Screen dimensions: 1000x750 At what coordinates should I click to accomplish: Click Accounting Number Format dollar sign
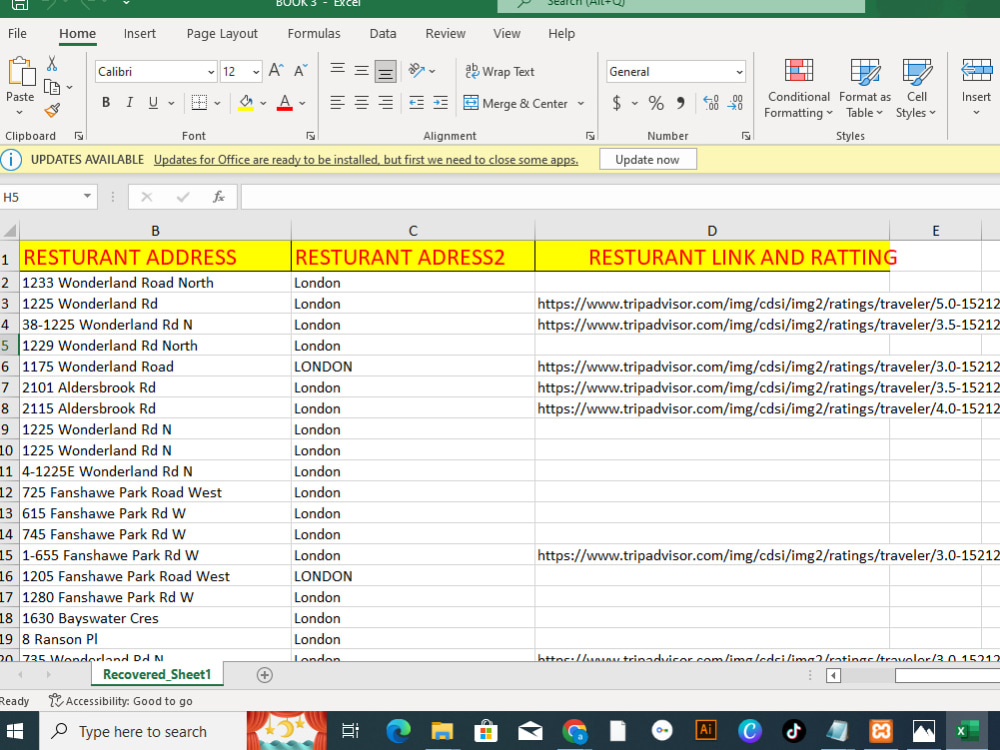(x=616, y=103)
